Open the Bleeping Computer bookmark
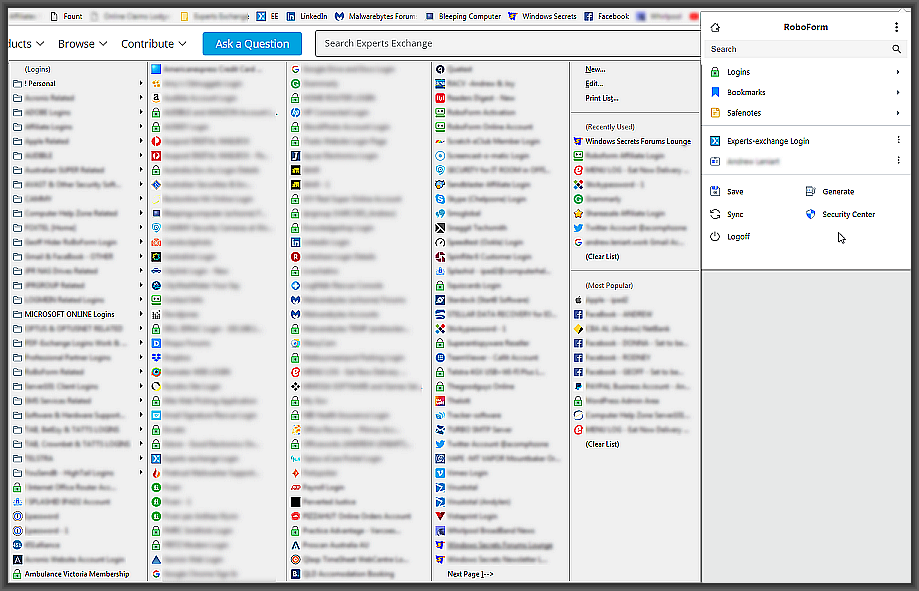Screen dimensions: 919x591 pyautogui.click(x=463, y=16)
